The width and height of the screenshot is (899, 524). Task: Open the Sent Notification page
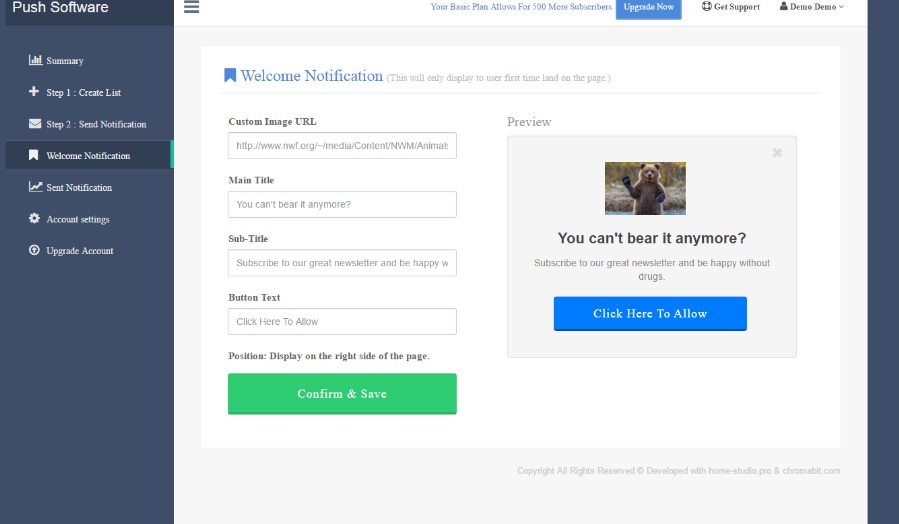coord(79,187)
